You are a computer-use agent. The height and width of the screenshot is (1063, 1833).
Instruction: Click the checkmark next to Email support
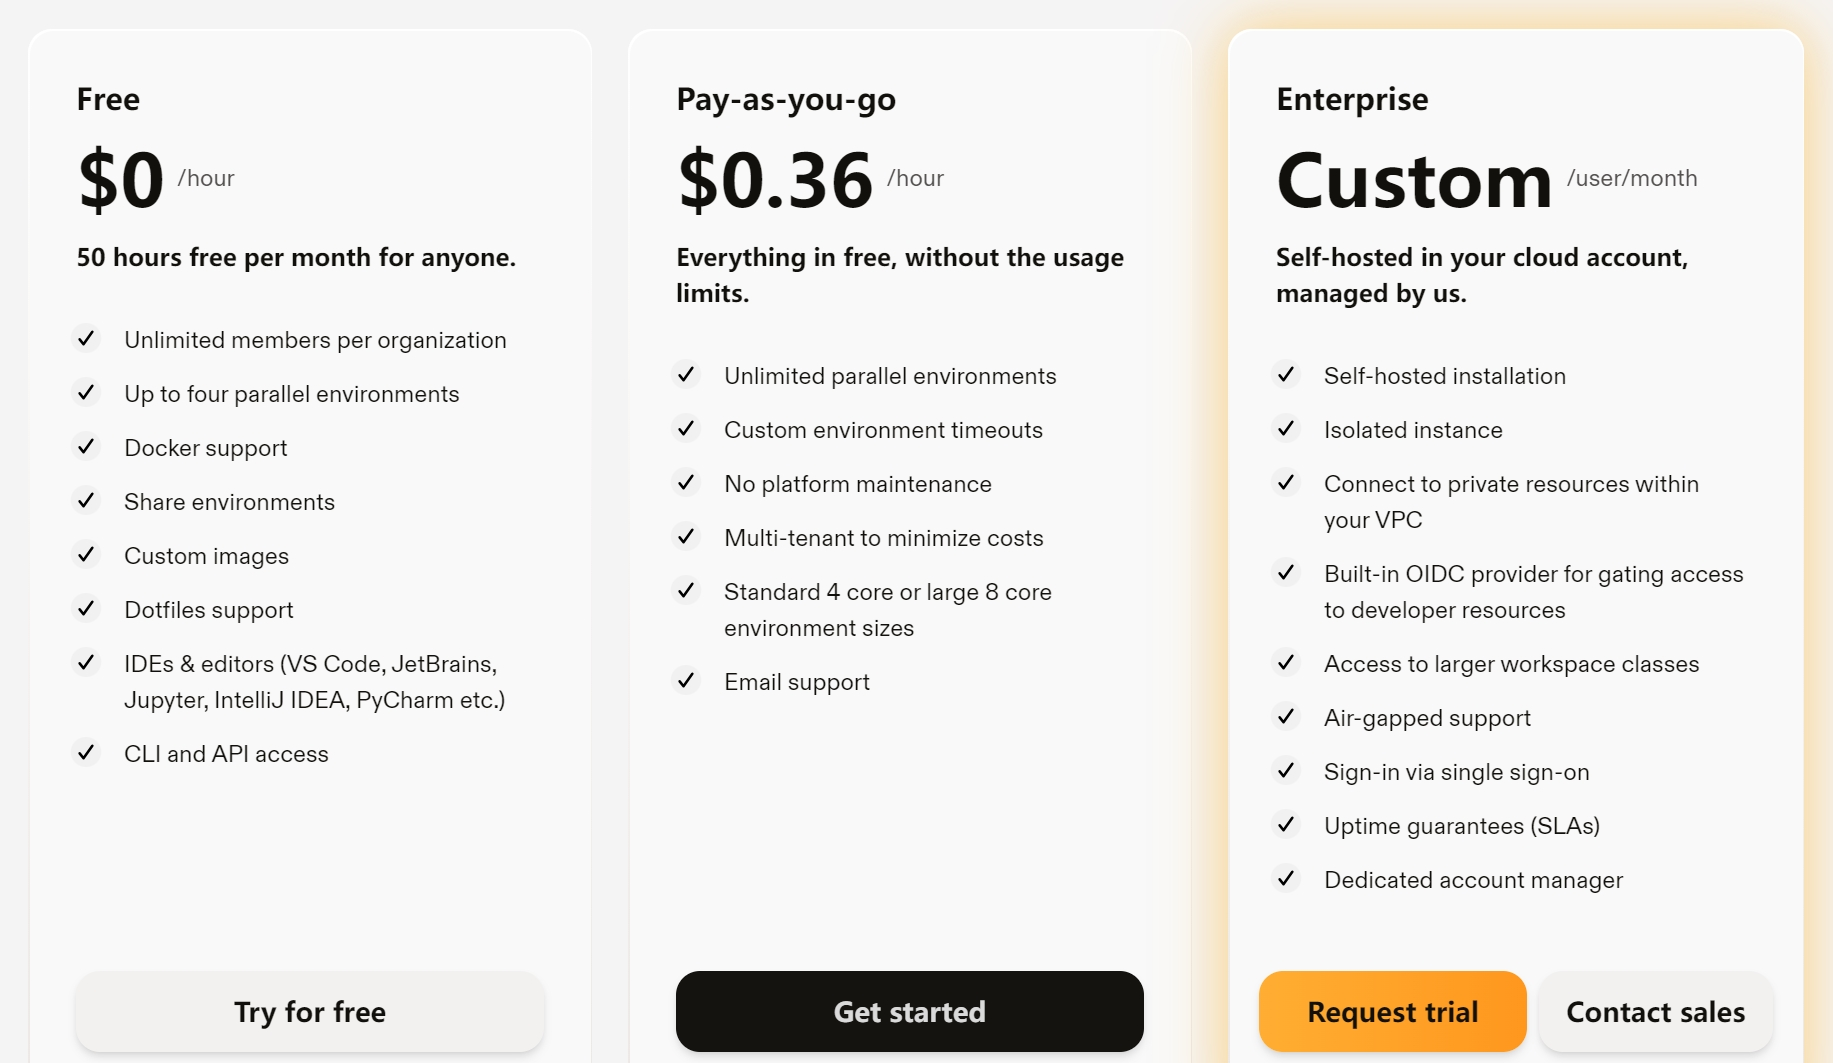pyautogui.click(x=687, y=681)
